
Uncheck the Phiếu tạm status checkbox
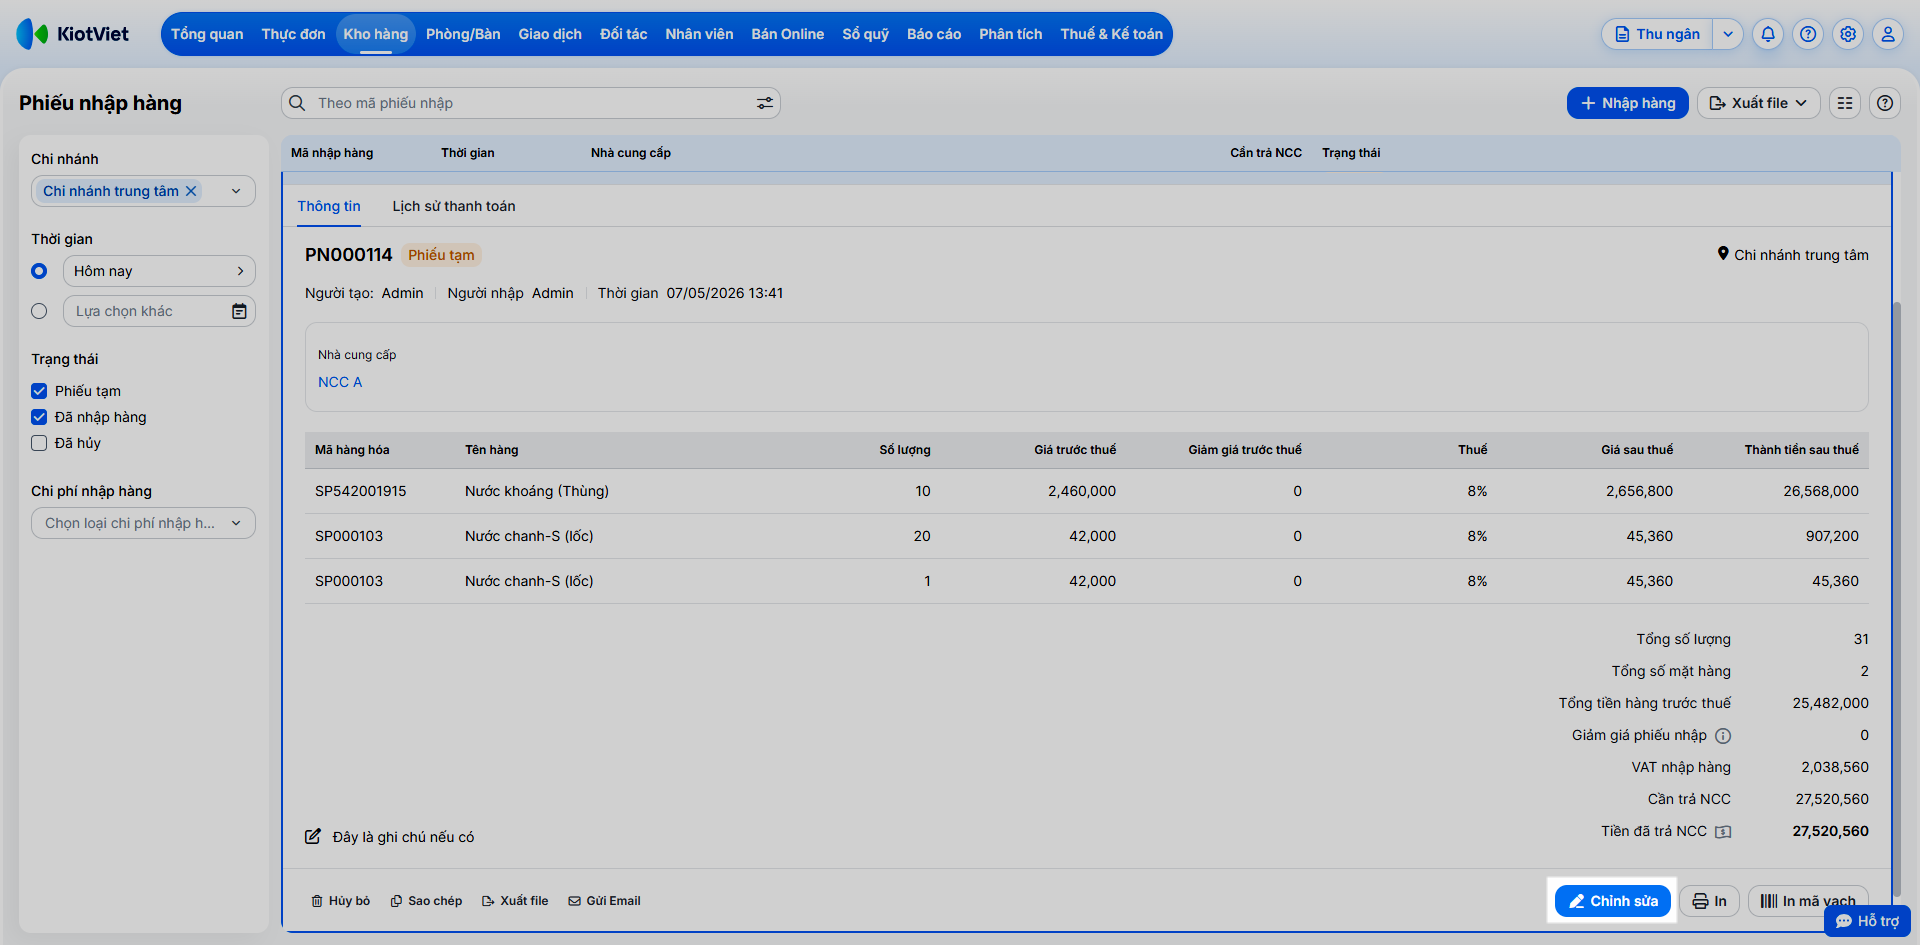(39, 391)
